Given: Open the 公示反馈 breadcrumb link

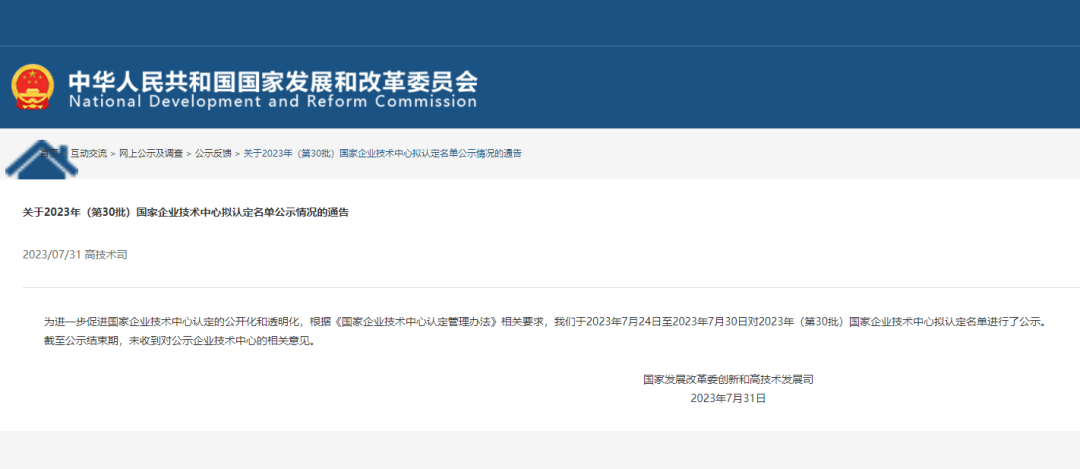Looking at the screenshot, I should coord(213,154).
